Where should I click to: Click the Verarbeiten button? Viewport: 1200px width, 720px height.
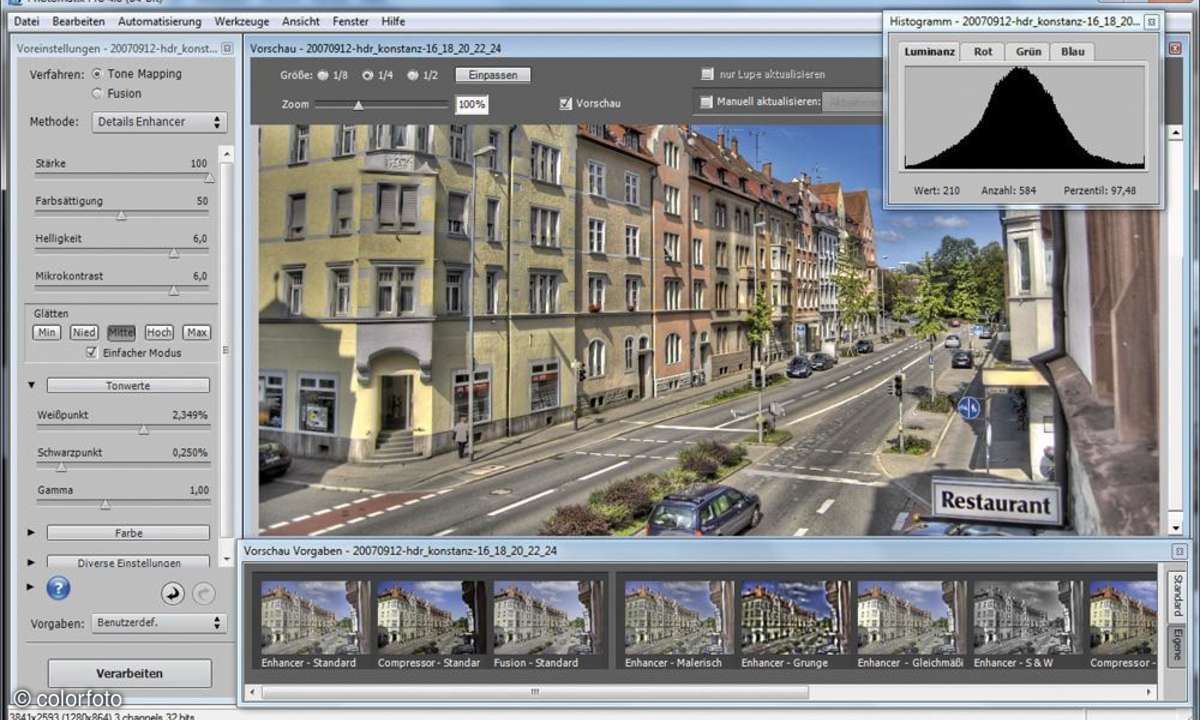point(130,673)
